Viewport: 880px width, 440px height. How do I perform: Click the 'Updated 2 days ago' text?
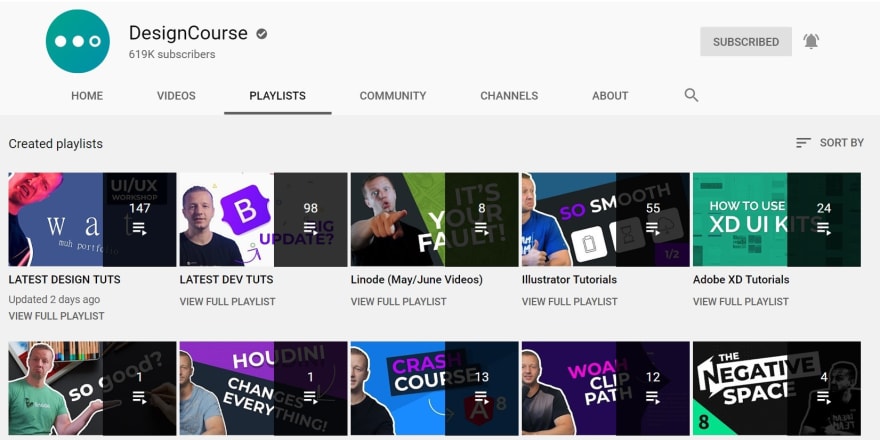(x=54, y=300)
